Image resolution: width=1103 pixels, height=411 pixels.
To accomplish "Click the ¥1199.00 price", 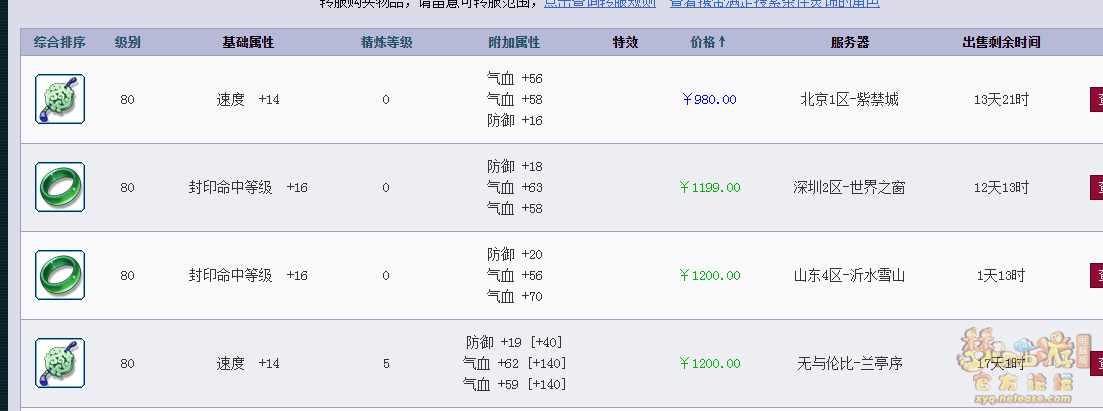I will pos(709,188).
